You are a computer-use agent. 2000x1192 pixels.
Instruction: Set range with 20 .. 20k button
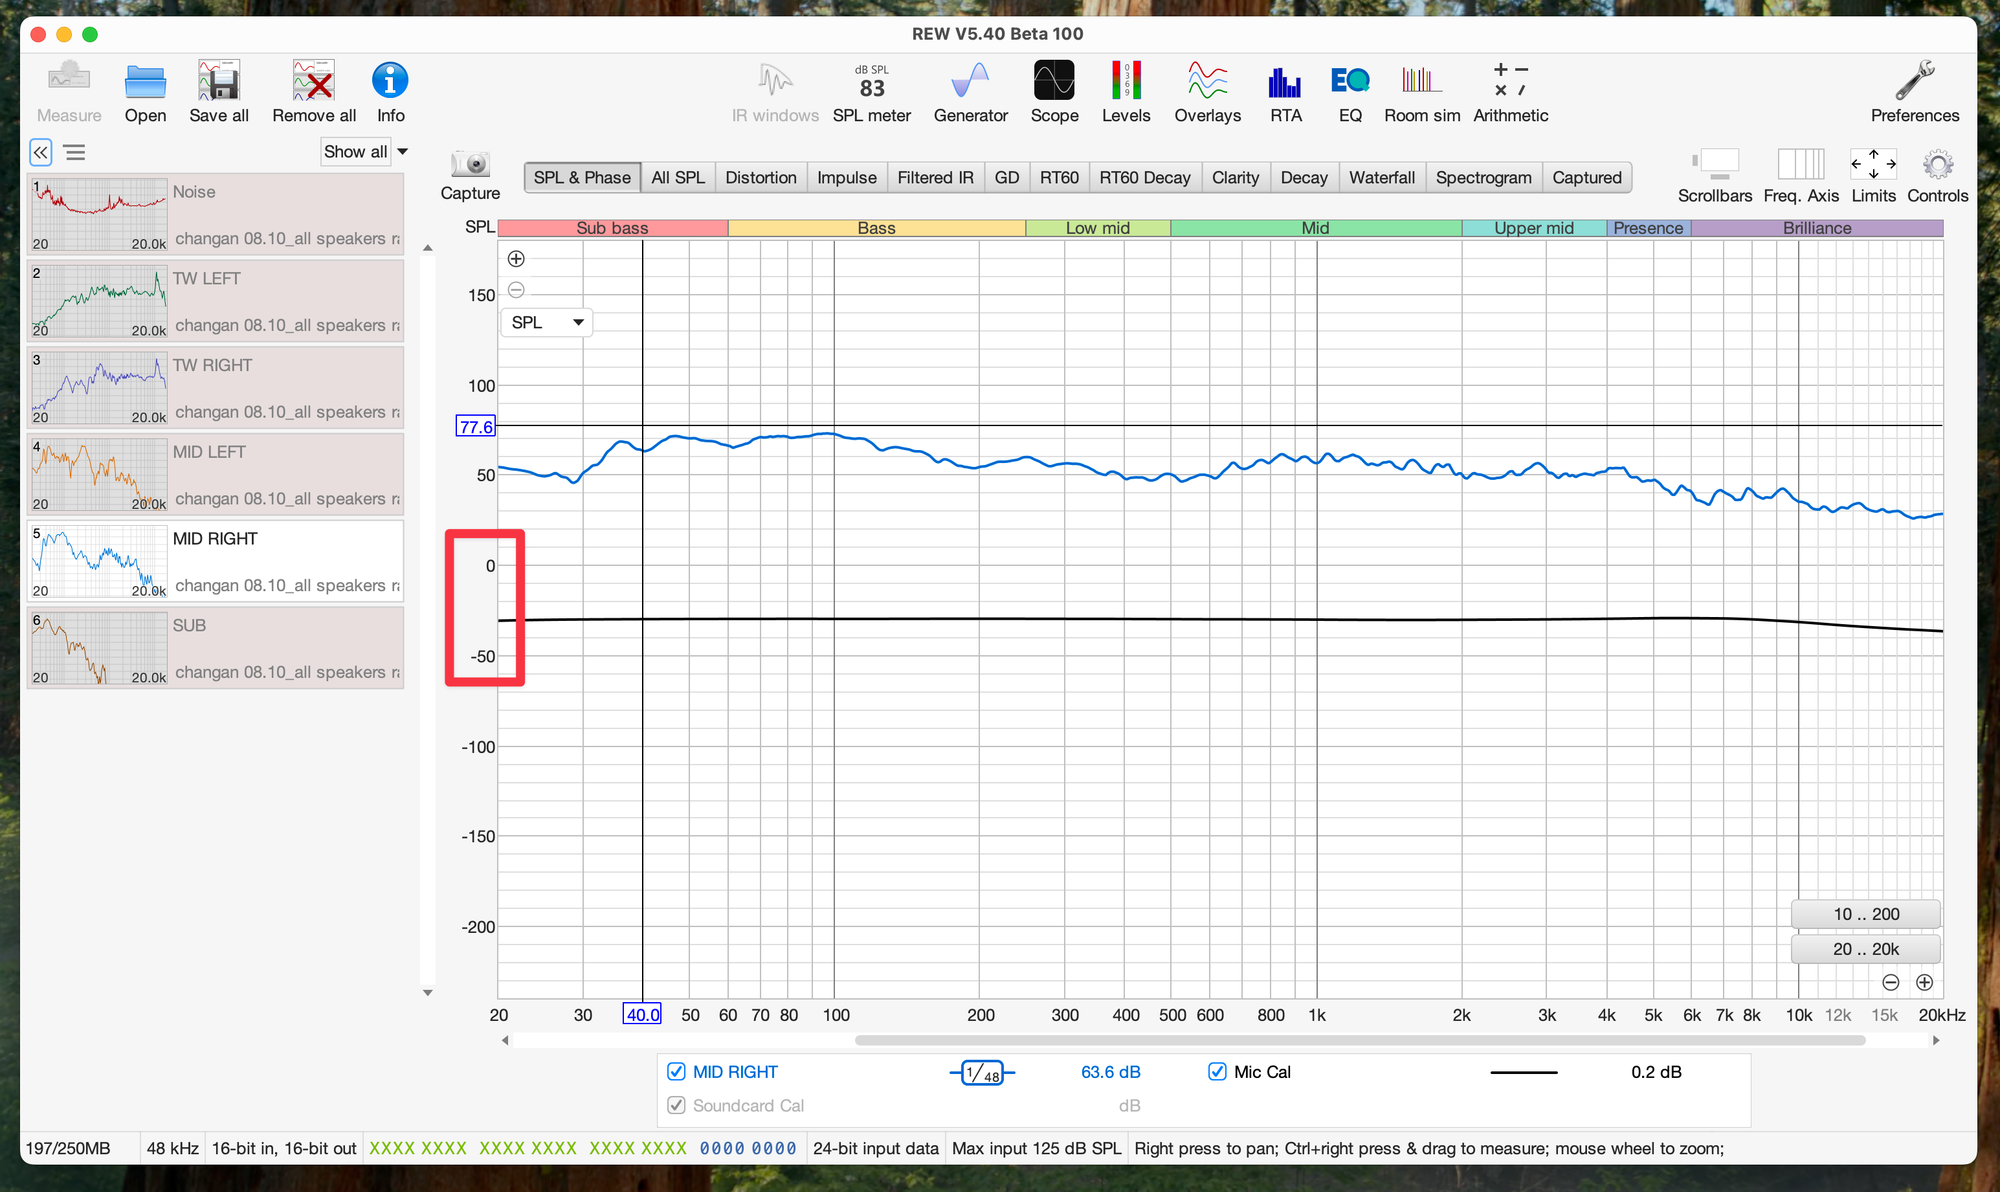coord(1865,949)
